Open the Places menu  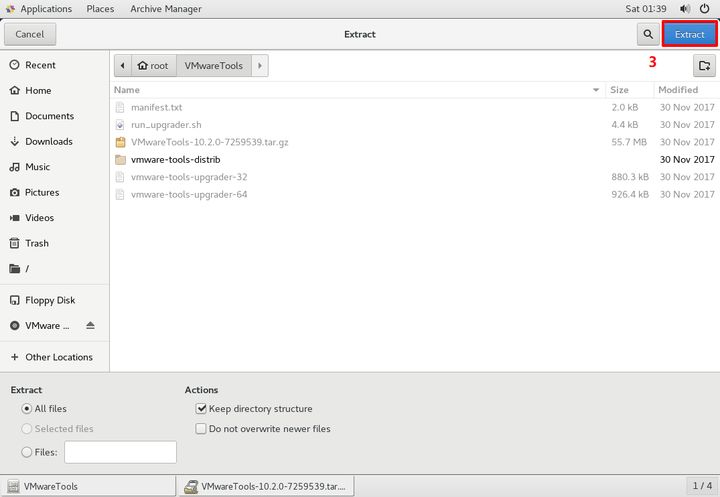coord(100,9)
